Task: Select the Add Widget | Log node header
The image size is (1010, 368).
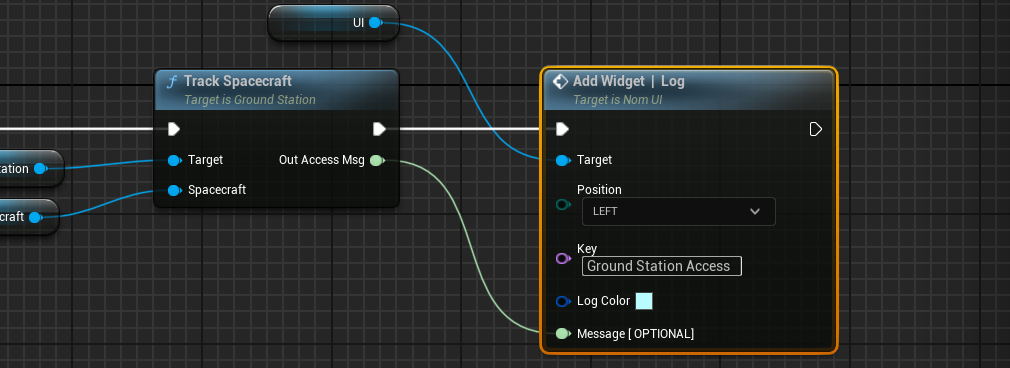Action: click(689, 90)
